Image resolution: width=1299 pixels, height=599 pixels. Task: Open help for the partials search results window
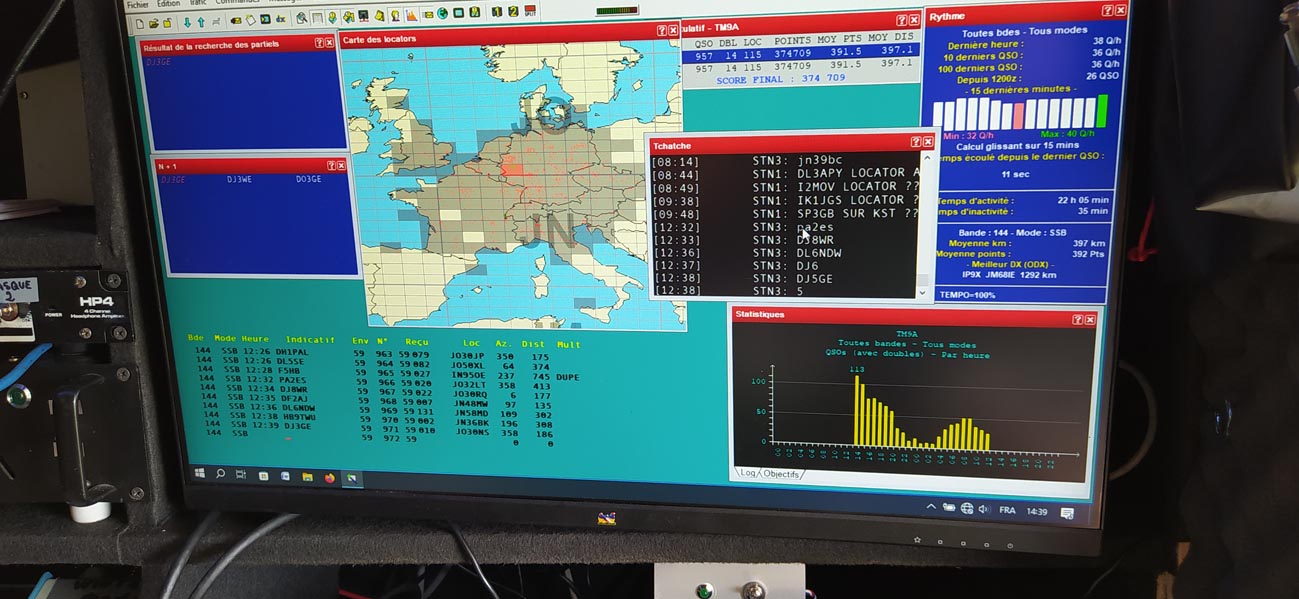[x=318, y=43]
